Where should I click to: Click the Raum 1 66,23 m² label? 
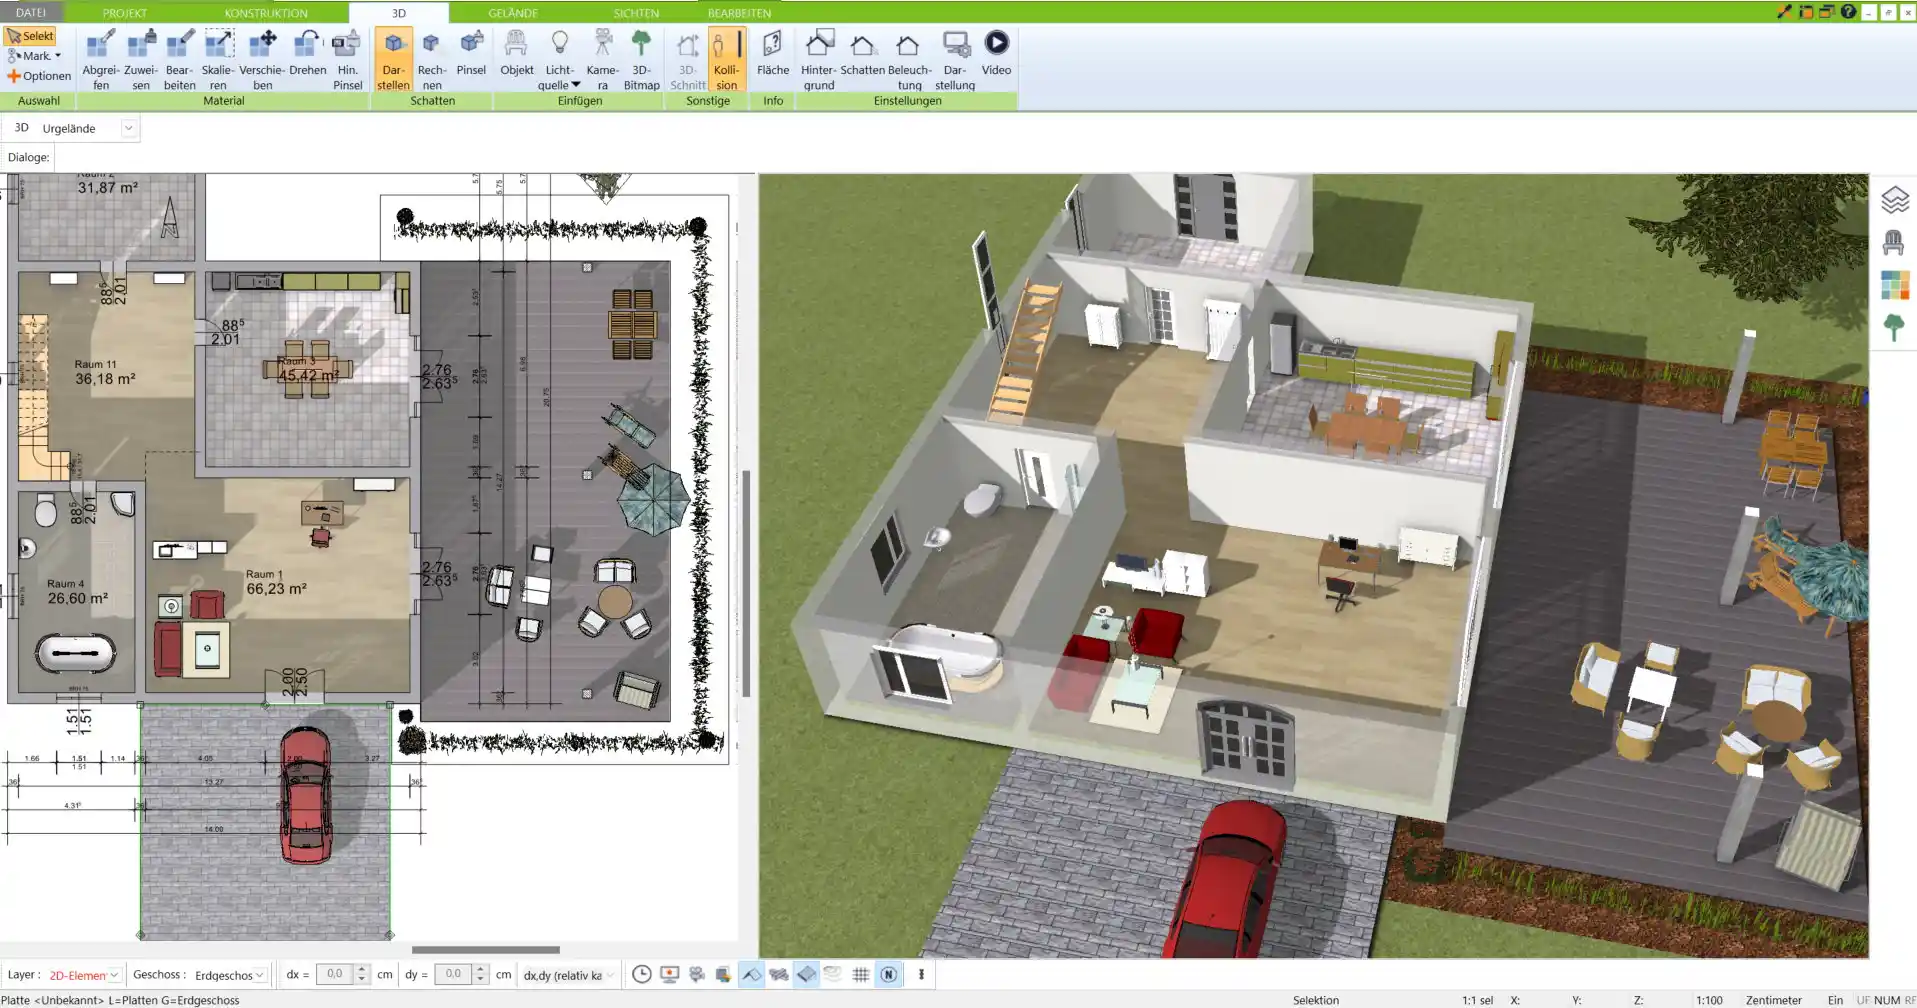pyautogui.click(x=276, y=582)
